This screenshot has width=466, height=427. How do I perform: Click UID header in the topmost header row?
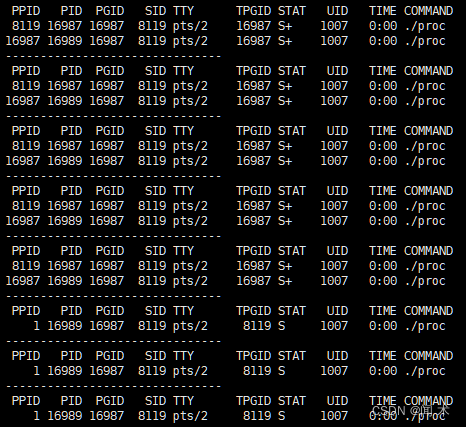click(337, 11)
